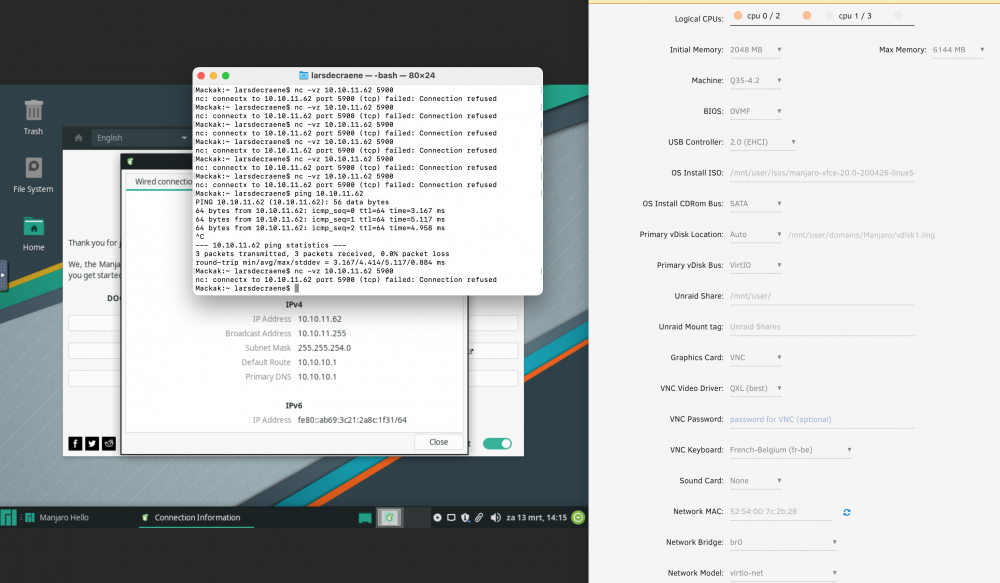
Task: Open the Network Bridge br0 dropdown
Action: (783, 542)
